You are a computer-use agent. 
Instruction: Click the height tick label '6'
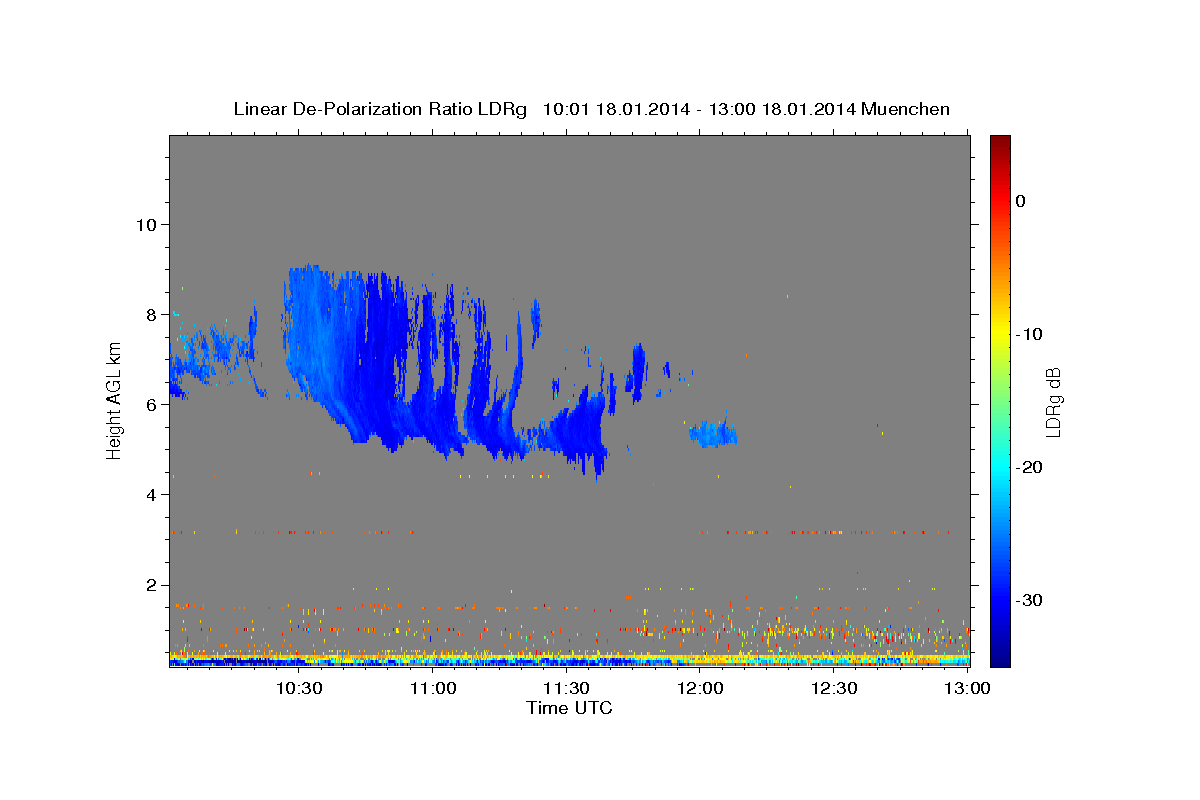coord(151,404)
